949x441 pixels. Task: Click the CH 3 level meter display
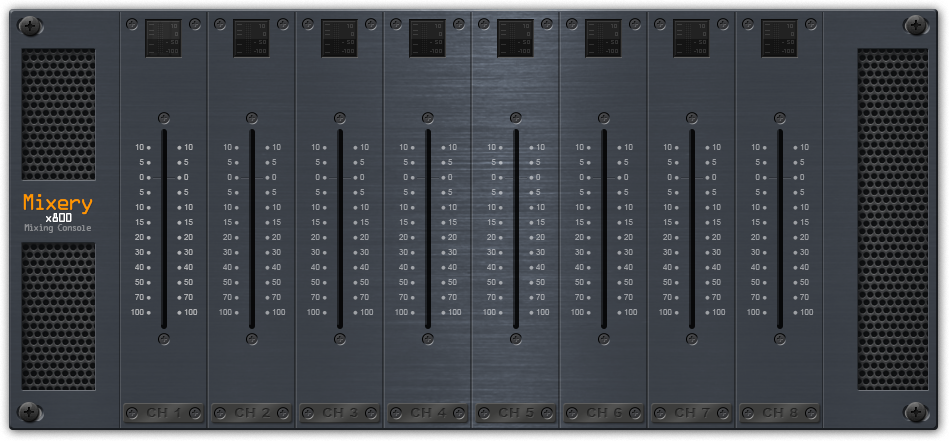coord(339,39)
